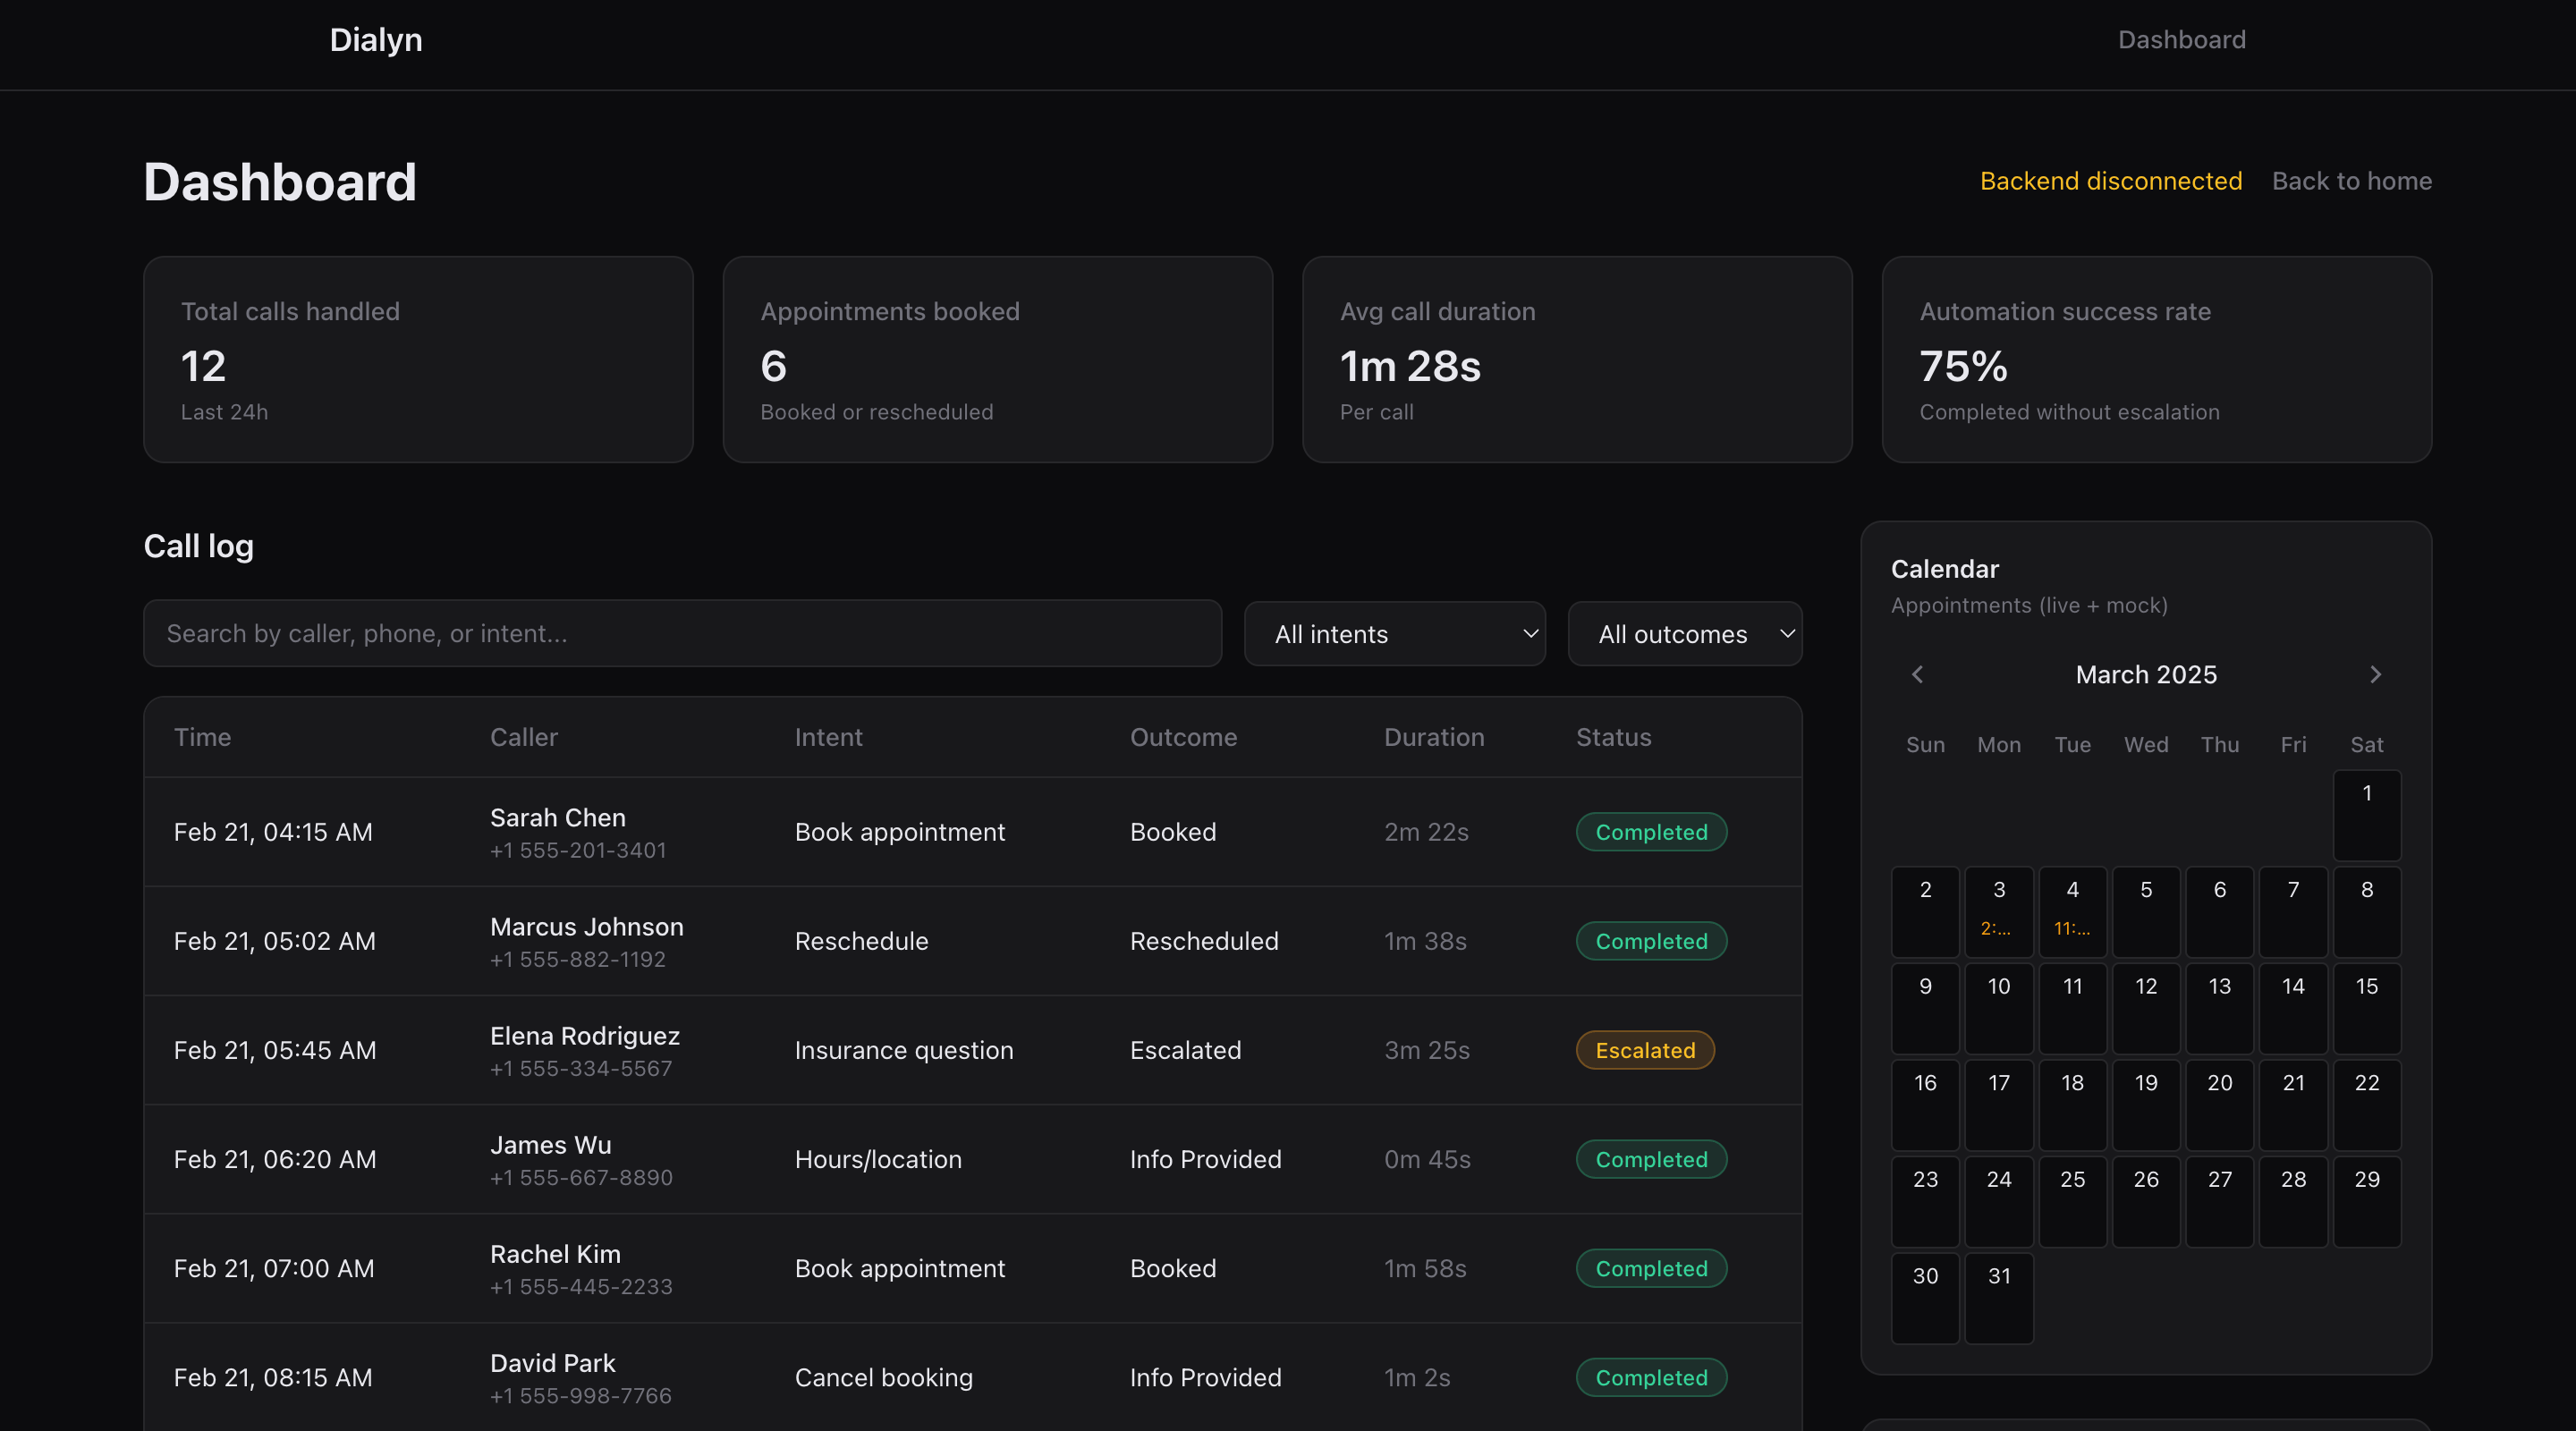This screenshot has width=2576, height=1431.
Task: Click the Dashboard nav item
Action: (x=2181, y=40)
